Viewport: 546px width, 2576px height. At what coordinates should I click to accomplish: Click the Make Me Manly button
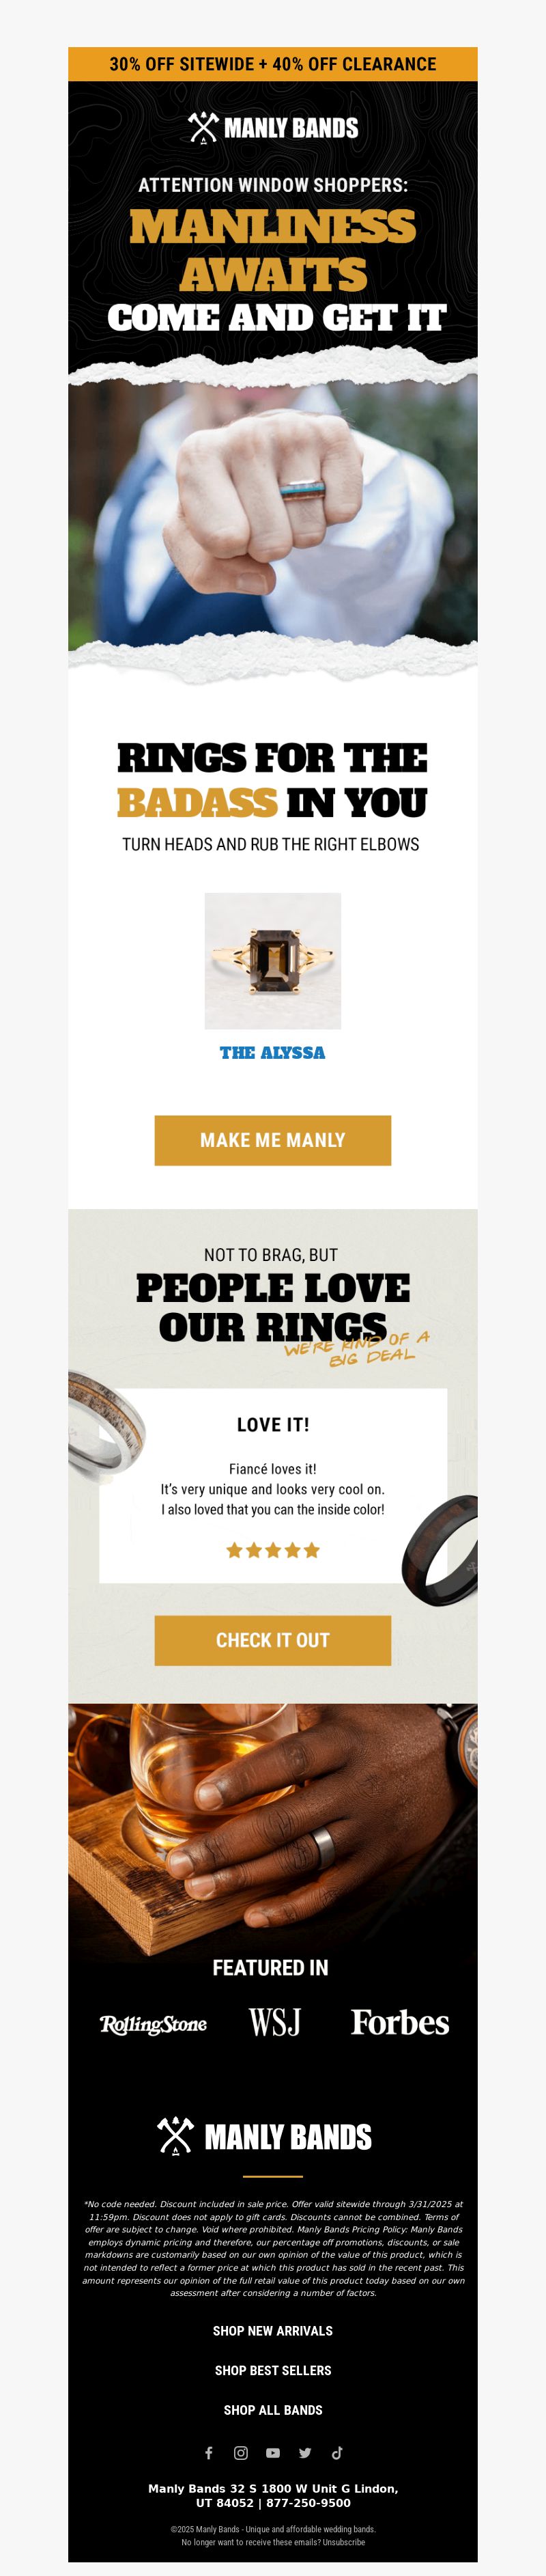click(x=273, y=1140)
